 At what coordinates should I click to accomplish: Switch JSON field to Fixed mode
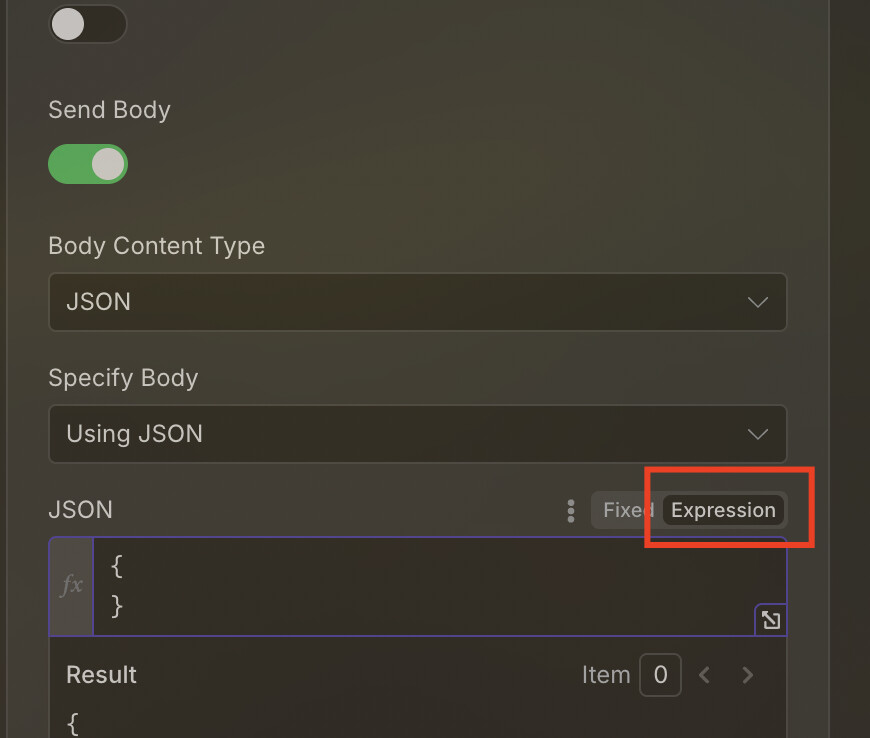[628, 510]
